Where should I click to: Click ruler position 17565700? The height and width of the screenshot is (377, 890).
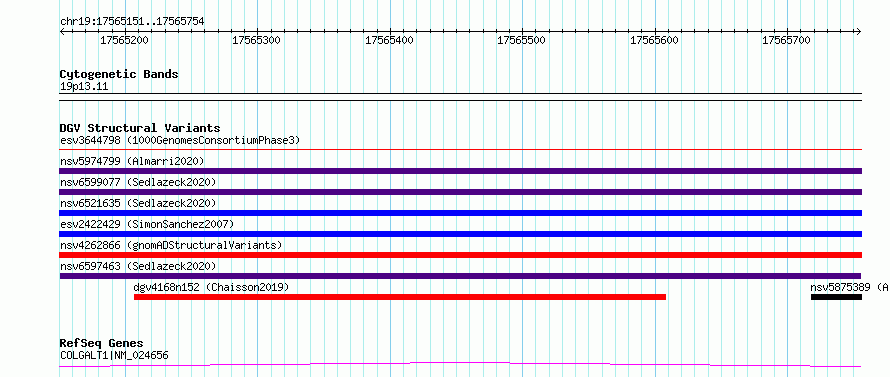[x=787, y=40]
